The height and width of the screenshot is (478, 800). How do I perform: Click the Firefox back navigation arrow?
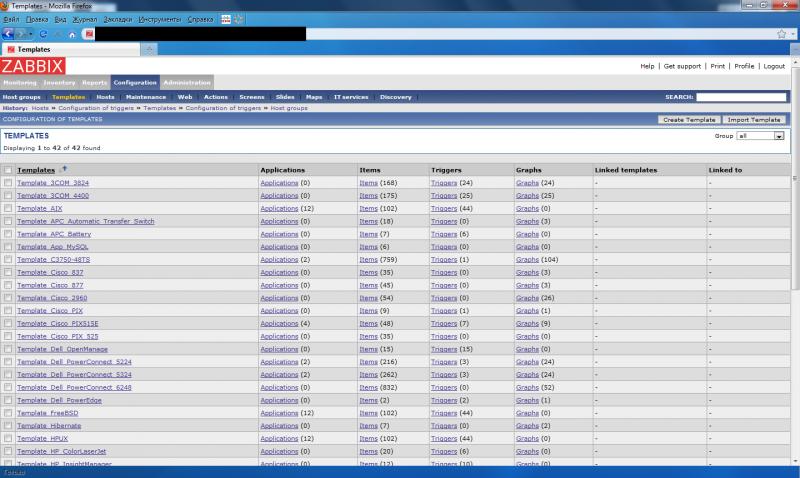(x=8, y=33)
